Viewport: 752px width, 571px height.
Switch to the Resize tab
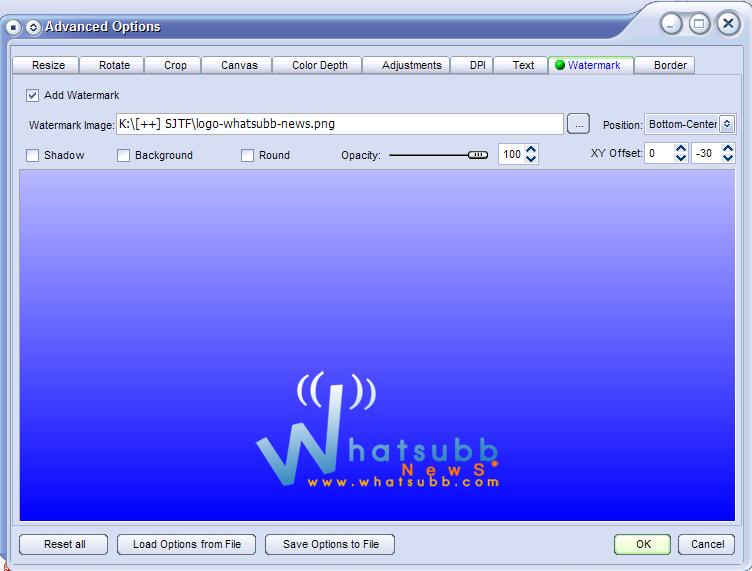click(46, 65)
